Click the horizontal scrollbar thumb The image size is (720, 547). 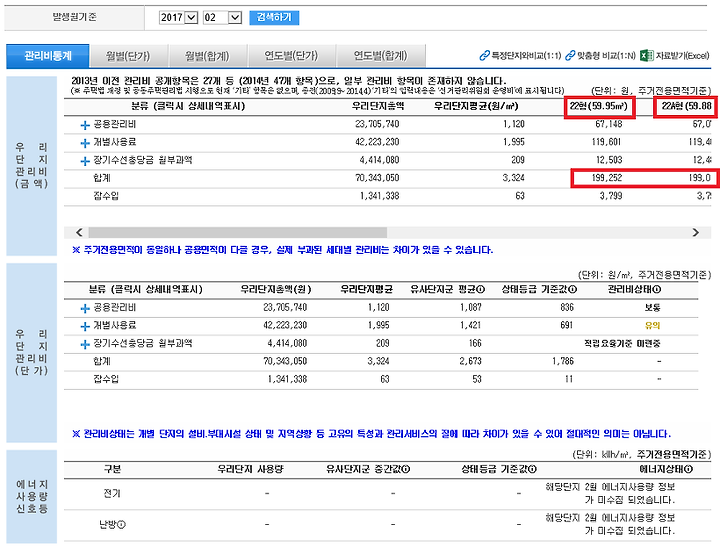pyautogui.click(x=237, y=232)
